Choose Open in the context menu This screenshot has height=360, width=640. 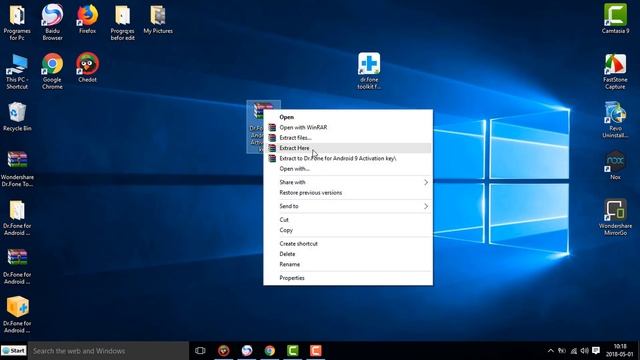(348, 117)
